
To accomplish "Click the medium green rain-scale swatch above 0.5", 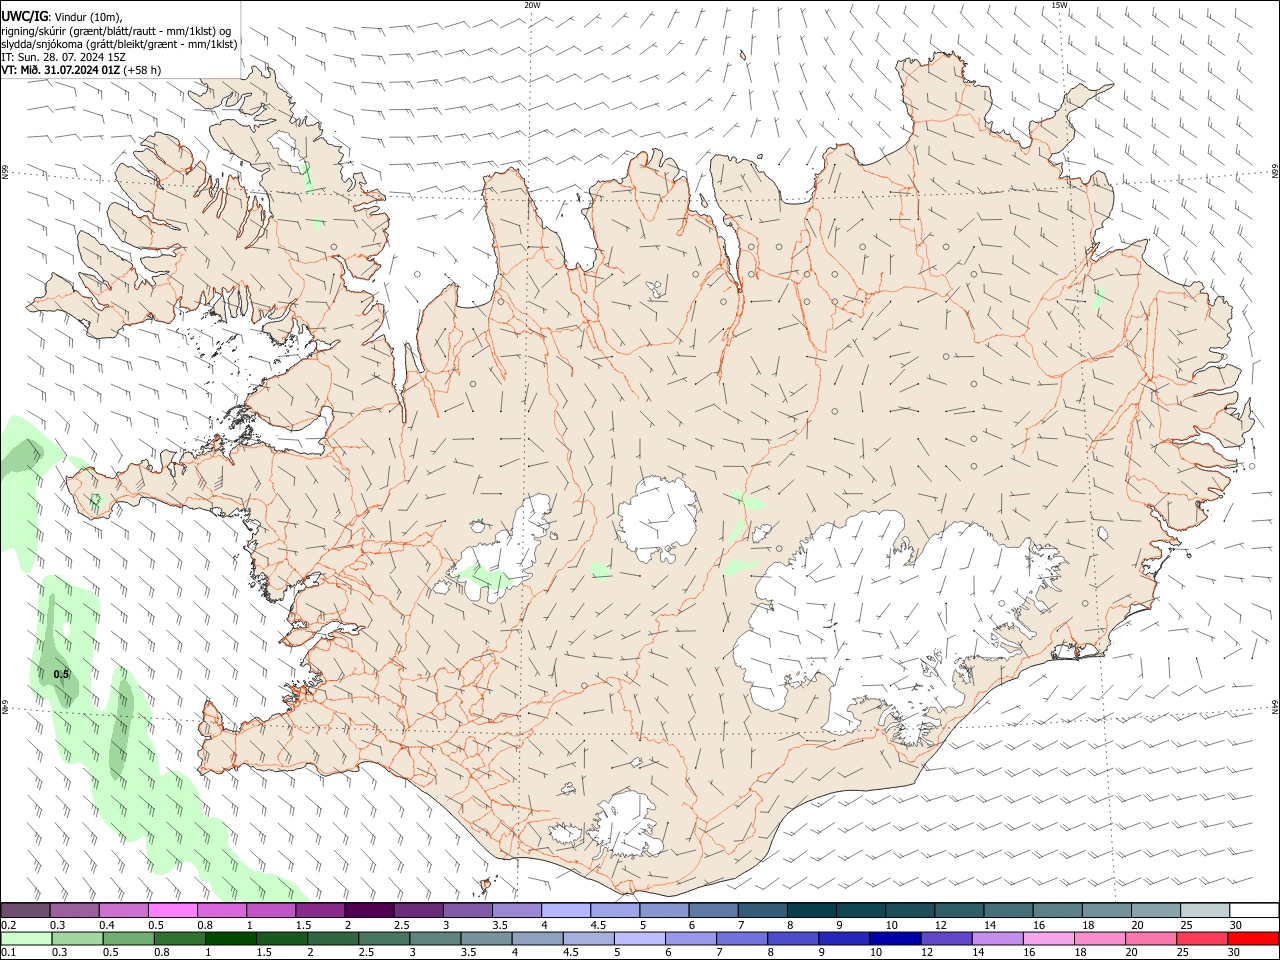I will point(129,938).
